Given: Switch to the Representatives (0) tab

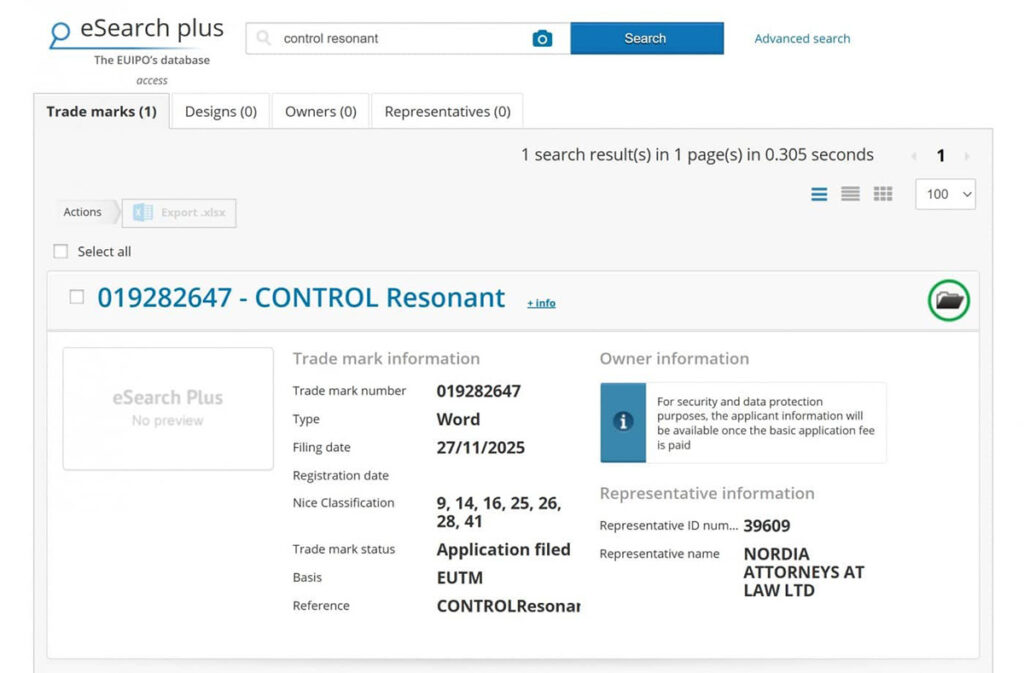Looking at the screenshot, I should [447, 112].
